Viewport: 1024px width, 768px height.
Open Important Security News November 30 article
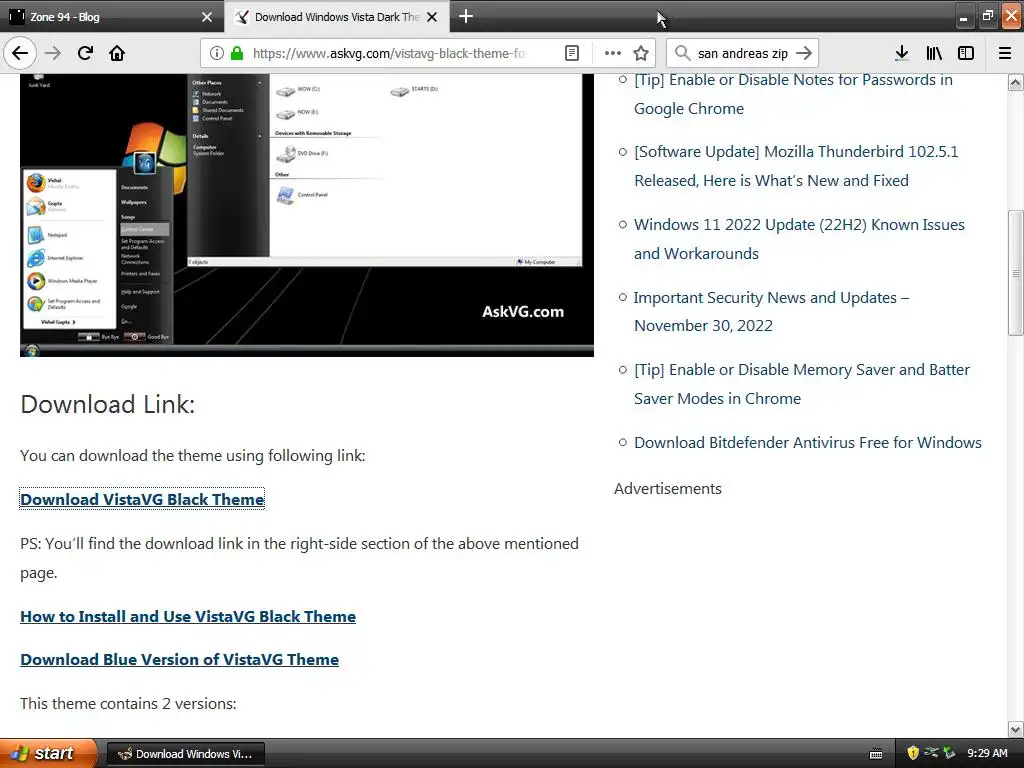click(771, 312)
